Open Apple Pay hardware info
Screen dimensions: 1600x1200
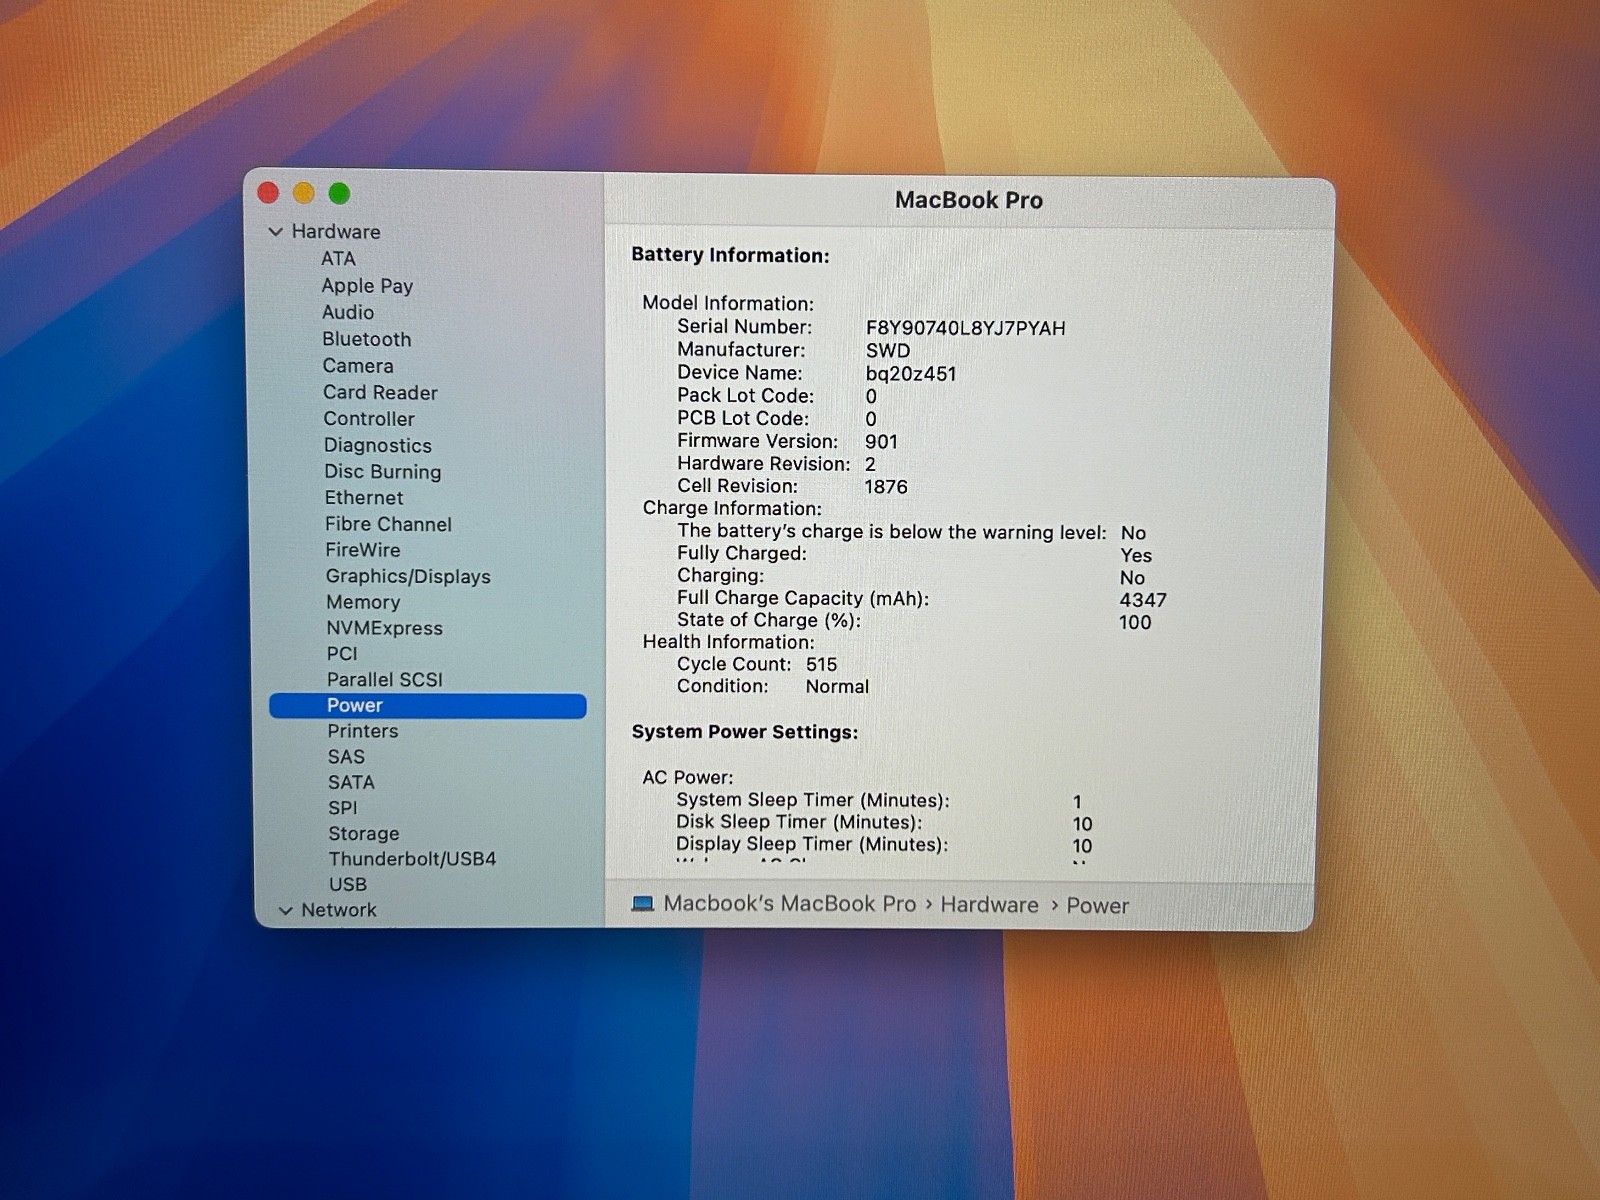(367, 286)
